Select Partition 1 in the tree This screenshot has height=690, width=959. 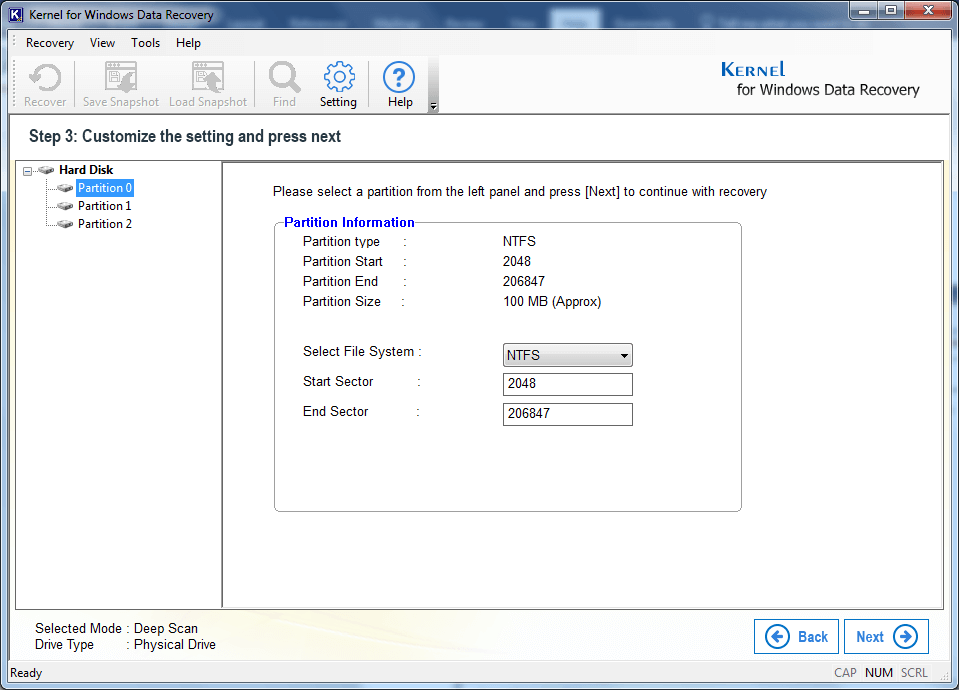(105, 206)
